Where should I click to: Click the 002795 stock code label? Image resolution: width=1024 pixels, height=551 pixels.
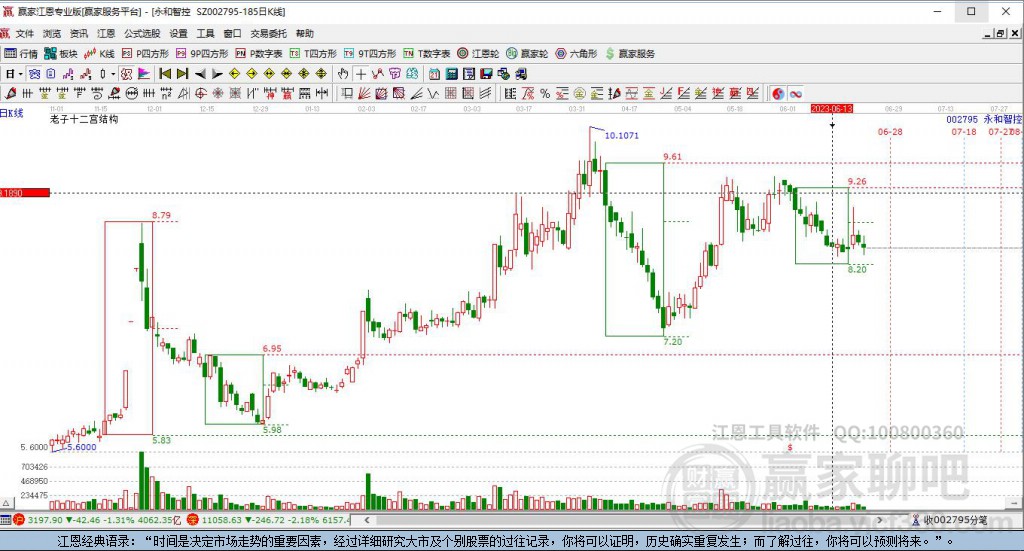point(962,119)
